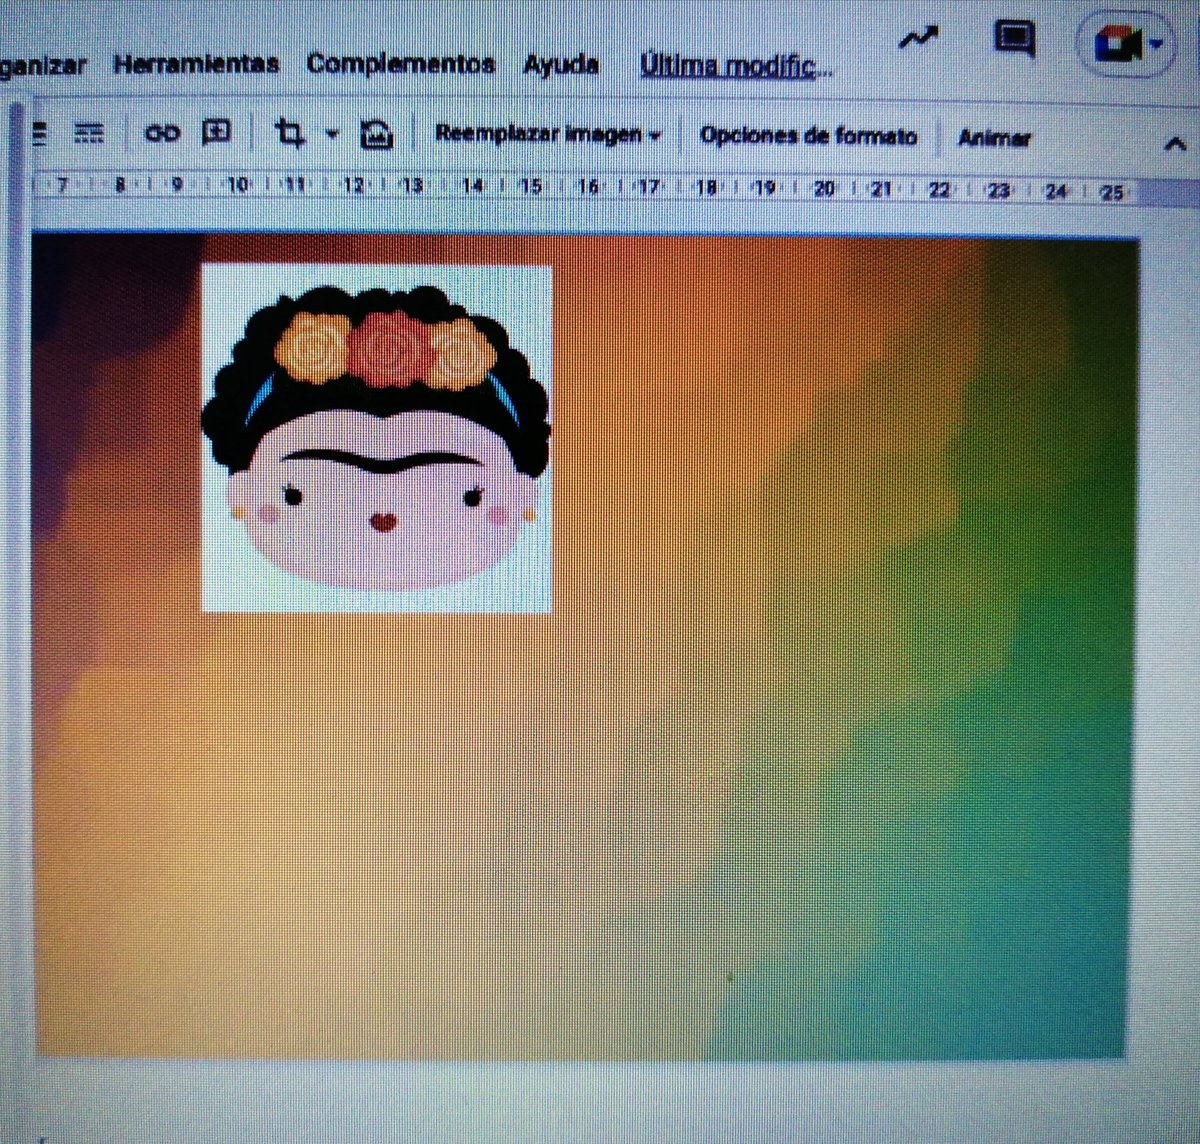
Task: Collapse the menus with the chevron arrow
Action: [1175, 144]
